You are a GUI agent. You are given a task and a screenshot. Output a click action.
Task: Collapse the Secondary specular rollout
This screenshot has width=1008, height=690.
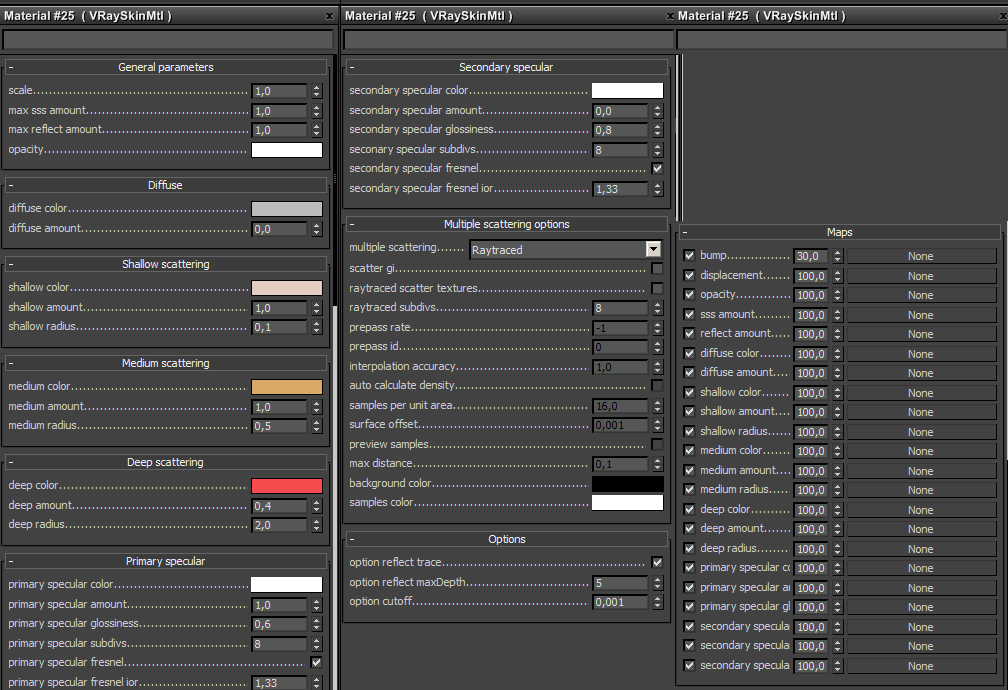[507, 67]
